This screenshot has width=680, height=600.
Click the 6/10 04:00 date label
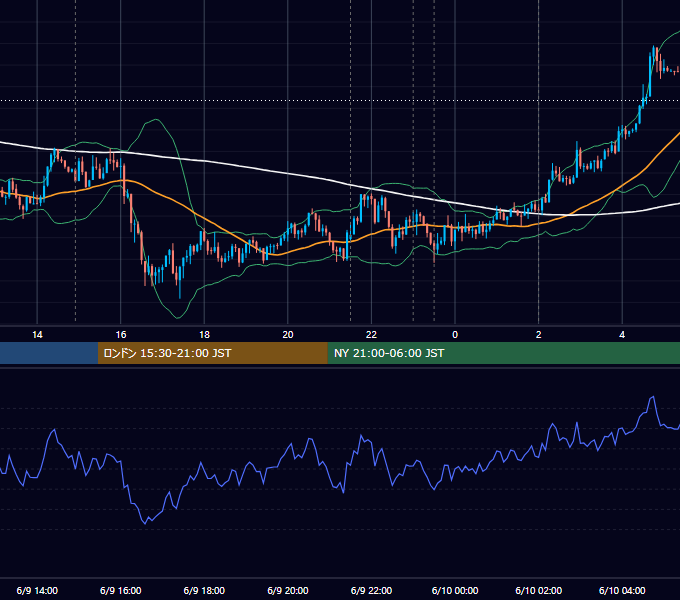622,590
